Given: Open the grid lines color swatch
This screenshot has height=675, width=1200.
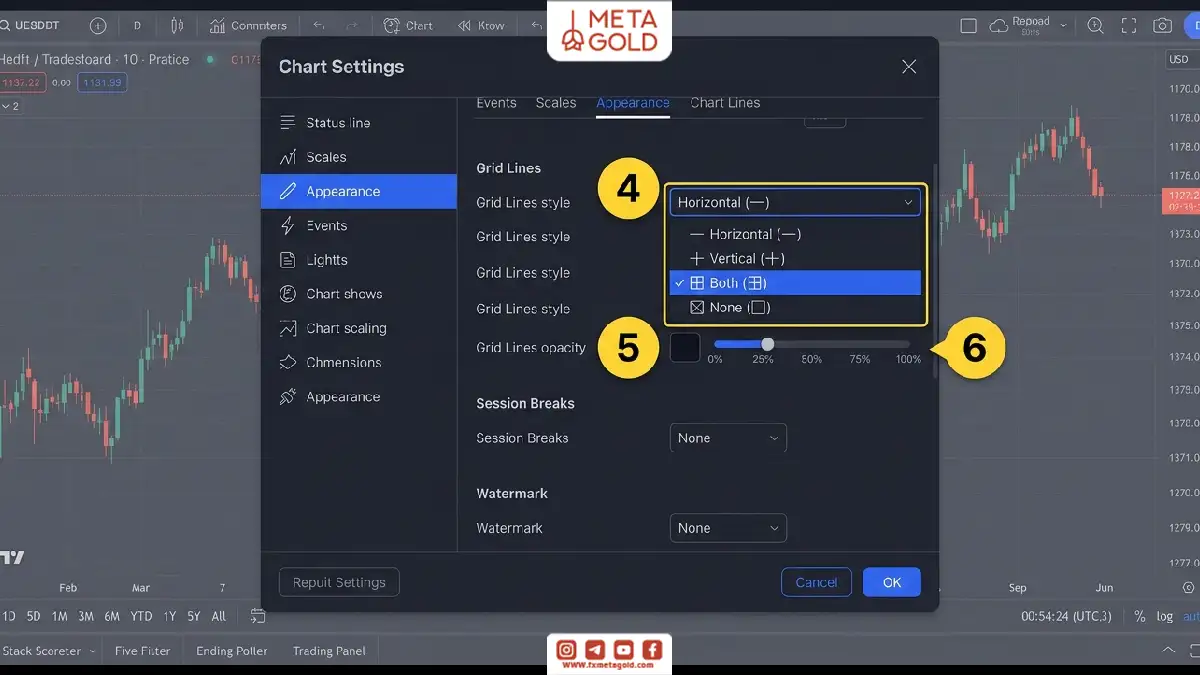Looking at the screenshot, I should click(685, 347).
